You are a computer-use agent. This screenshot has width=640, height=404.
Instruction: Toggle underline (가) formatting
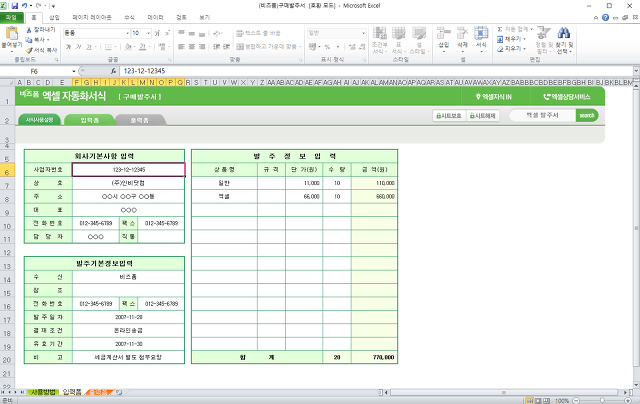coord(89,47)
